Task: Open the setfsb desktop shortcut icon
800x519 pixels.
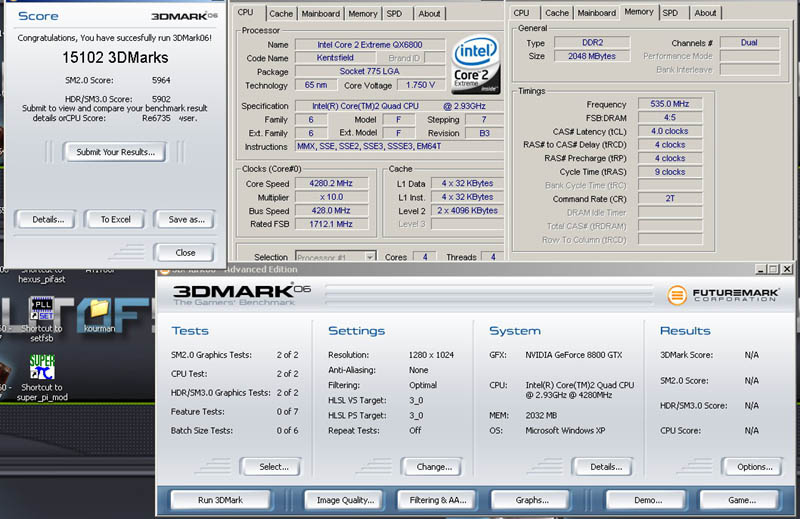Action: 42,309
